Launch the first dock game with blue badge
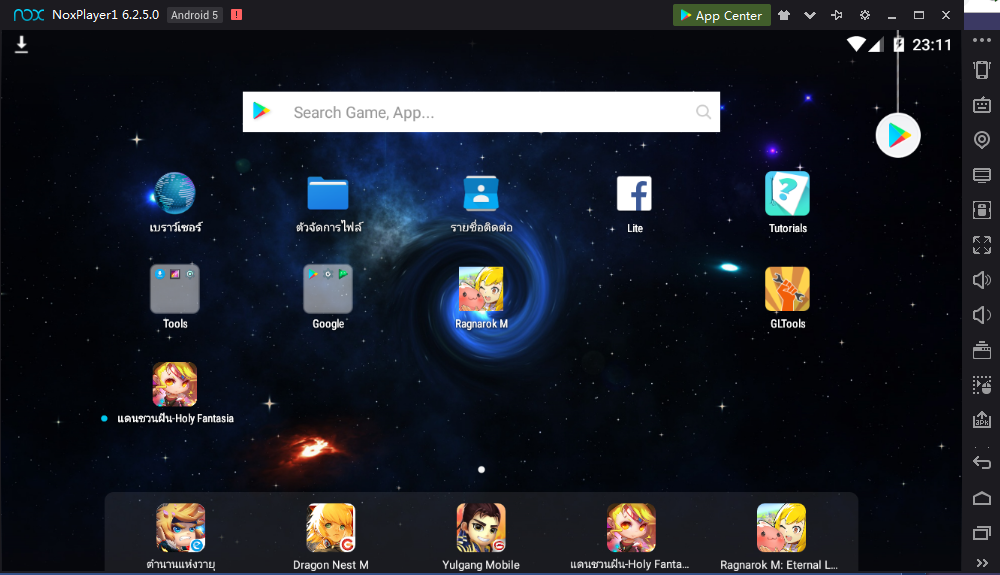Image resolution: width=1000 pixels, height=575 pixels. (x=180, y=527)
